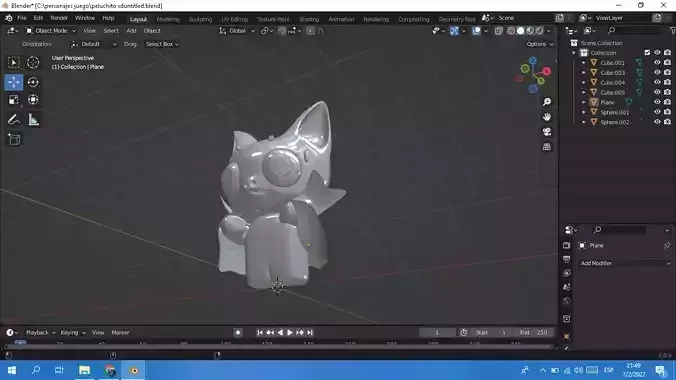Toggle Collection exclude checkbox in outliner
This screenshot has width=676, height=380.
point(647,53)
